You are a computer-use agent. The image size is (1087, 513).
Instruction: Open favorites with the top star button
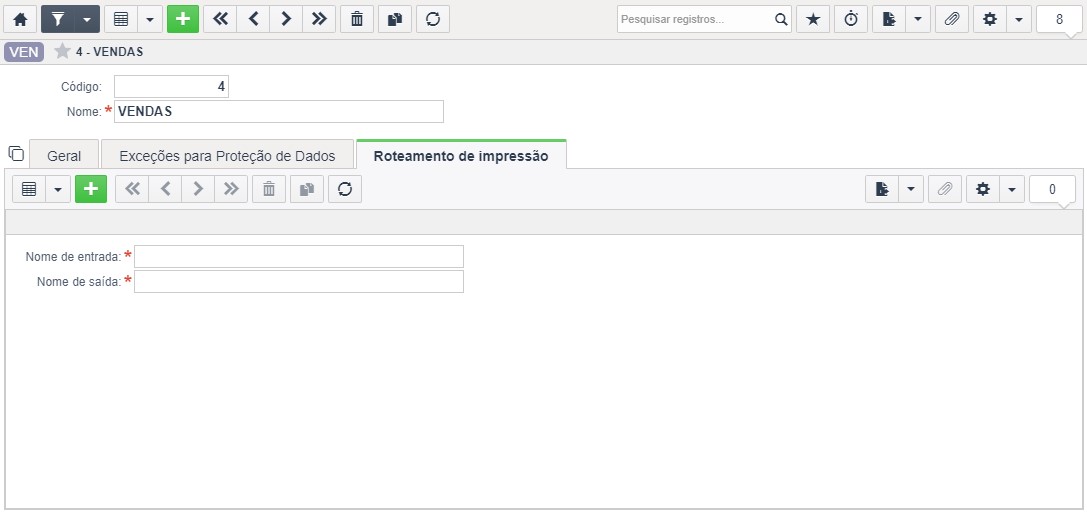coord(813,19)
